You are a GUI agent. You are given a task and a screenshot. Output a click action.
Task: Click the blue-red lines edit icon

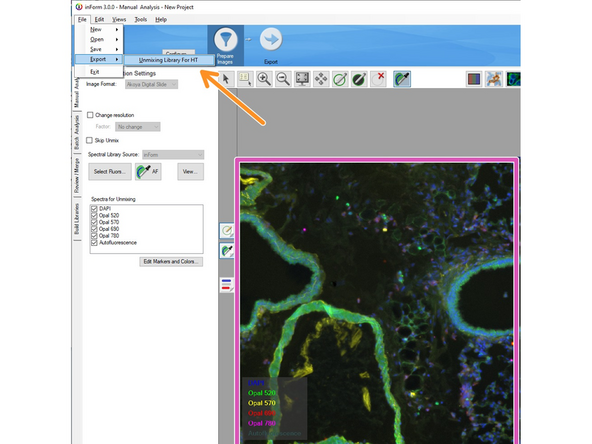click(x=227, y=285)
